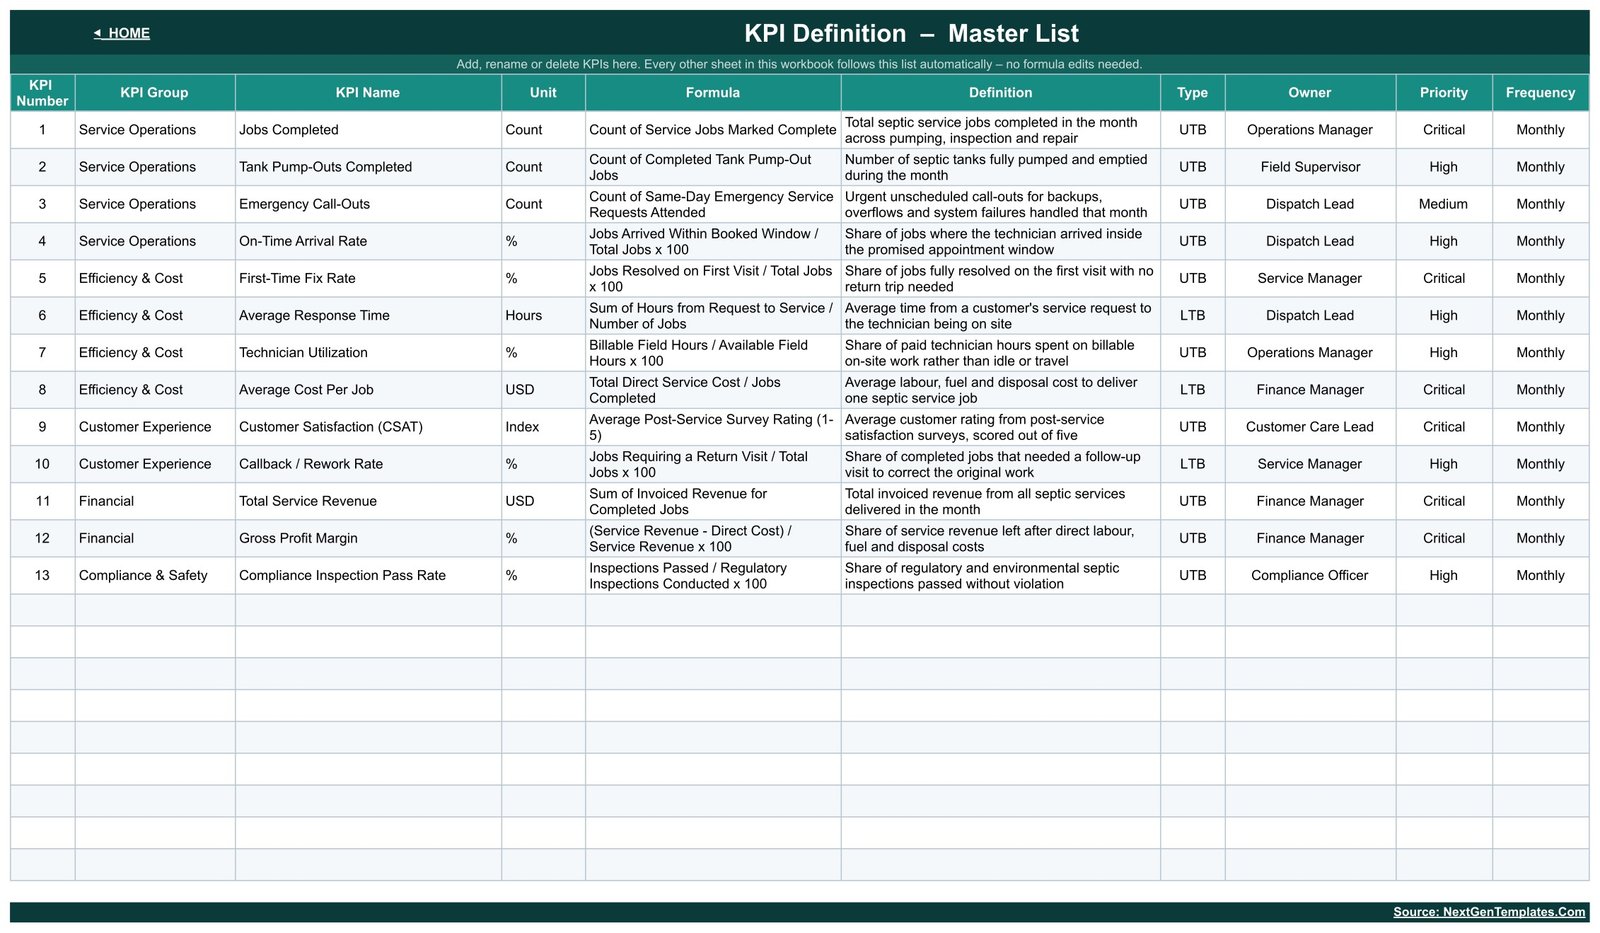This screenshot has height=933, width=1600.
Task: Open the Source: NextGenTemplates.Com link
Action: click(x=1488, y=912)
